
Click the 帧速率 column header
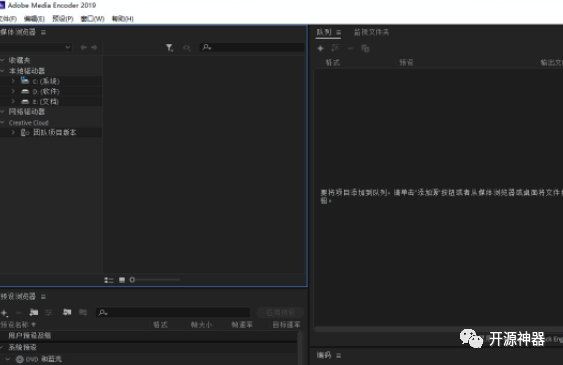pos(242,325)
